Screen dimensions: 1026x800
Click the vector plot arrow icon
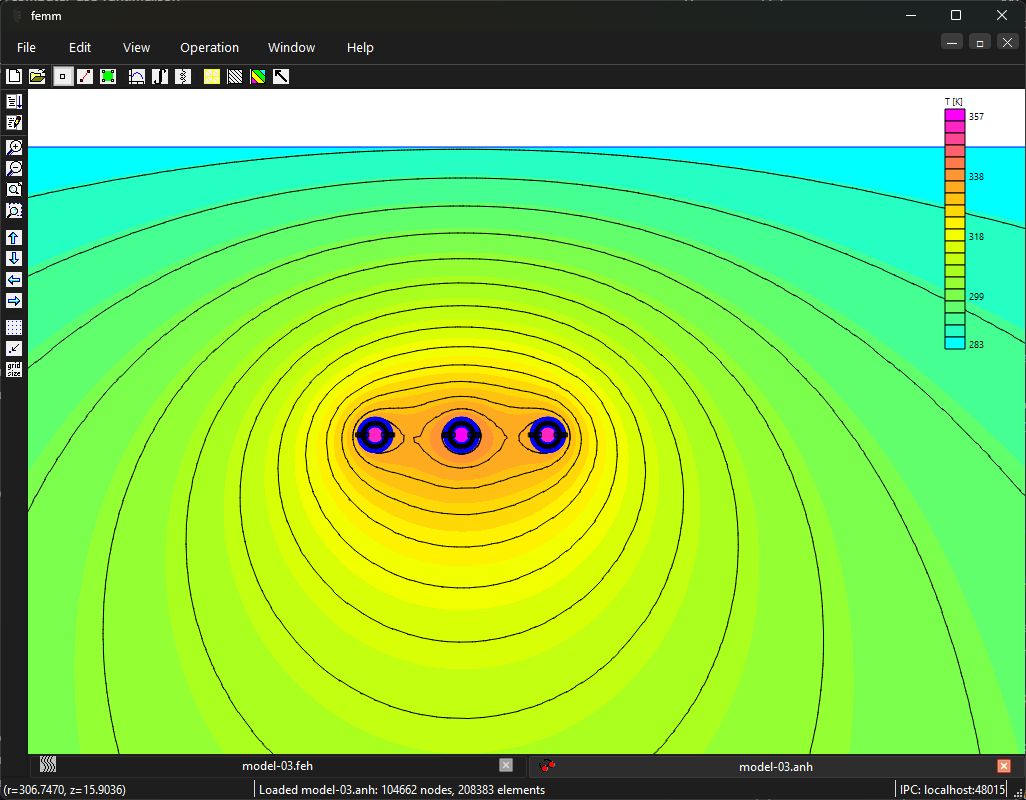point(281,77)
